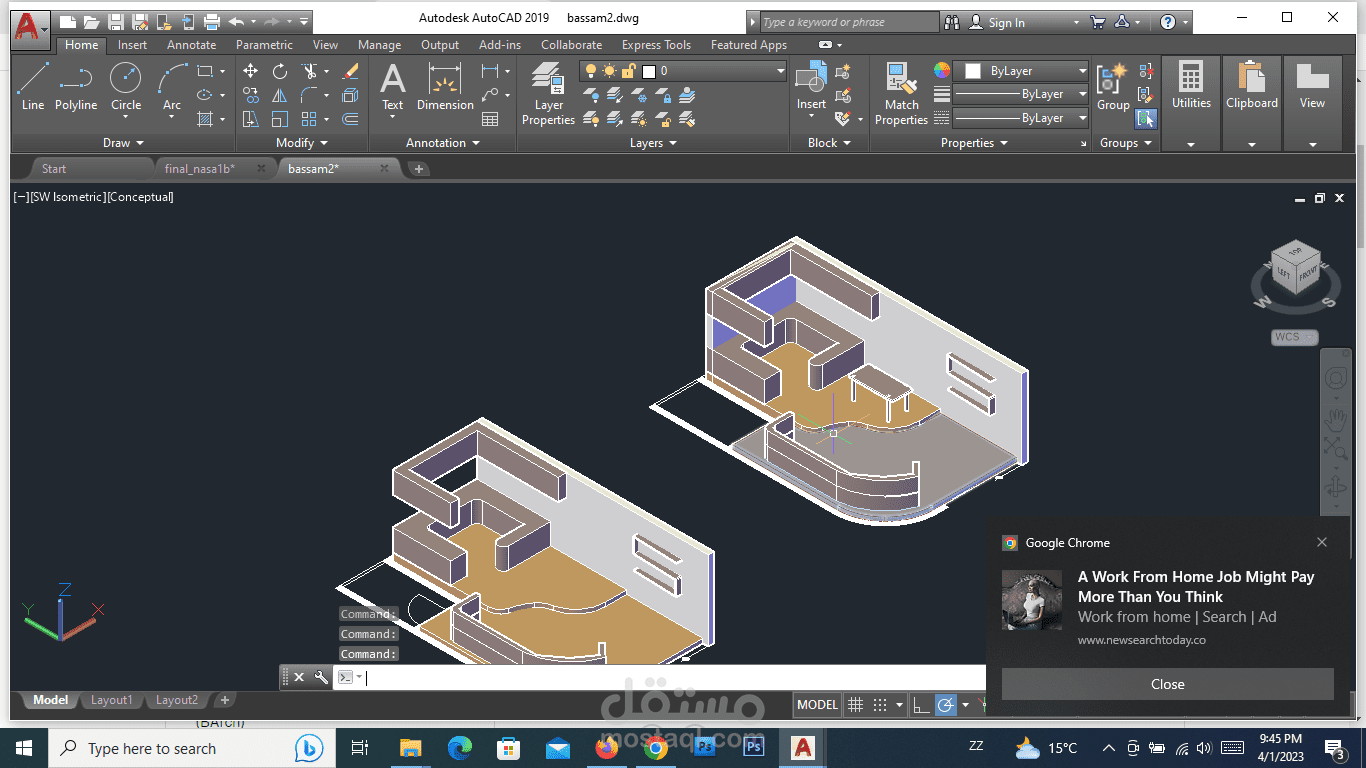Image resolution: width=1366 pixels, height=768 pixels.
Task: Switch to the final_nasa1b drawing tab
Action: (x=200, y=169)
